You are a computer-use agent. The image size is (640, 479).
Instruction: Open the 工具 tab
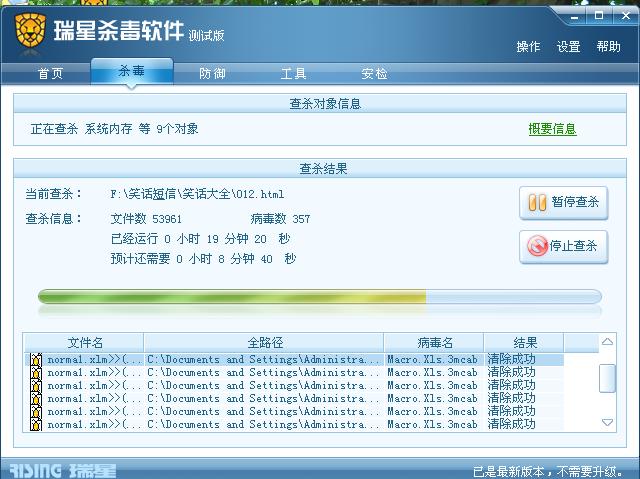293,73
